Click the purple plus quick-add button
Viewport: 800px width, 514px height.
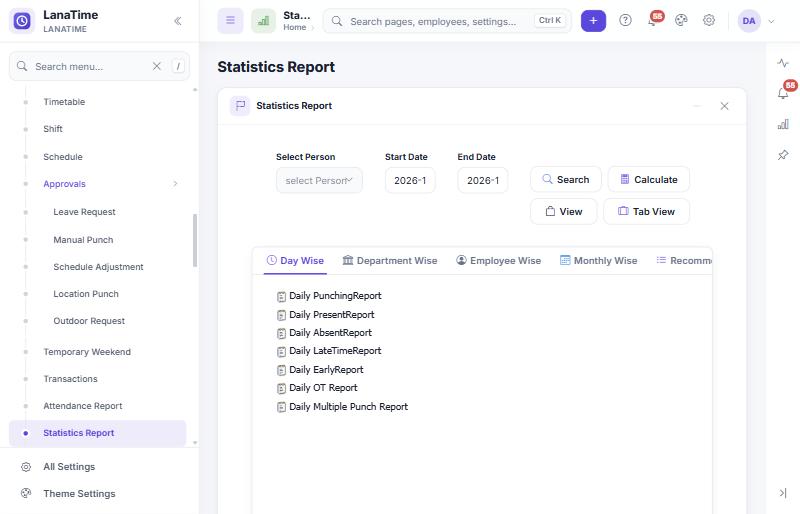pos(593,21)
